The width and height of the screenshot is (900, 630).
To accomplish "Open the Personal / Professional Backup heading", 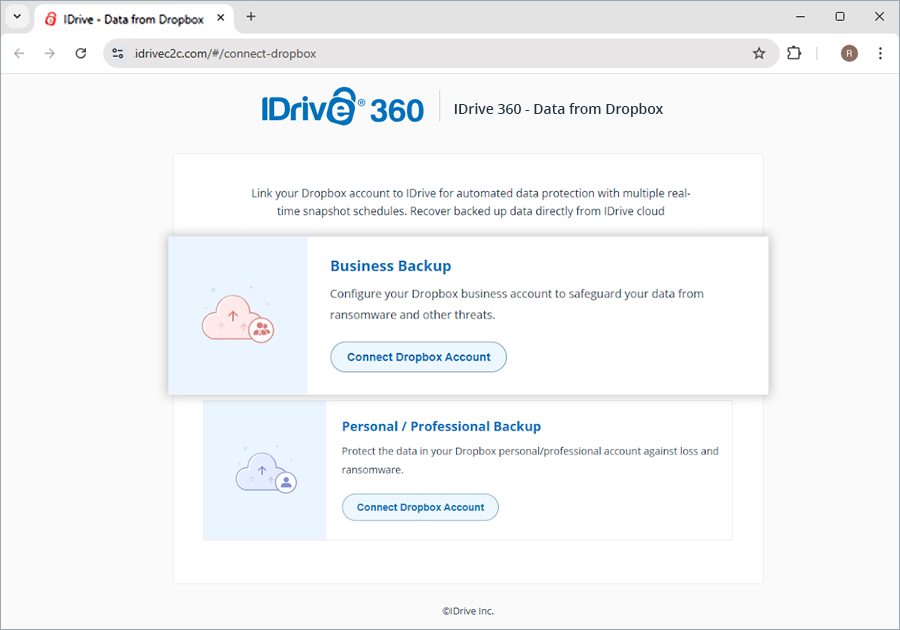I will (x=441, y=426).
